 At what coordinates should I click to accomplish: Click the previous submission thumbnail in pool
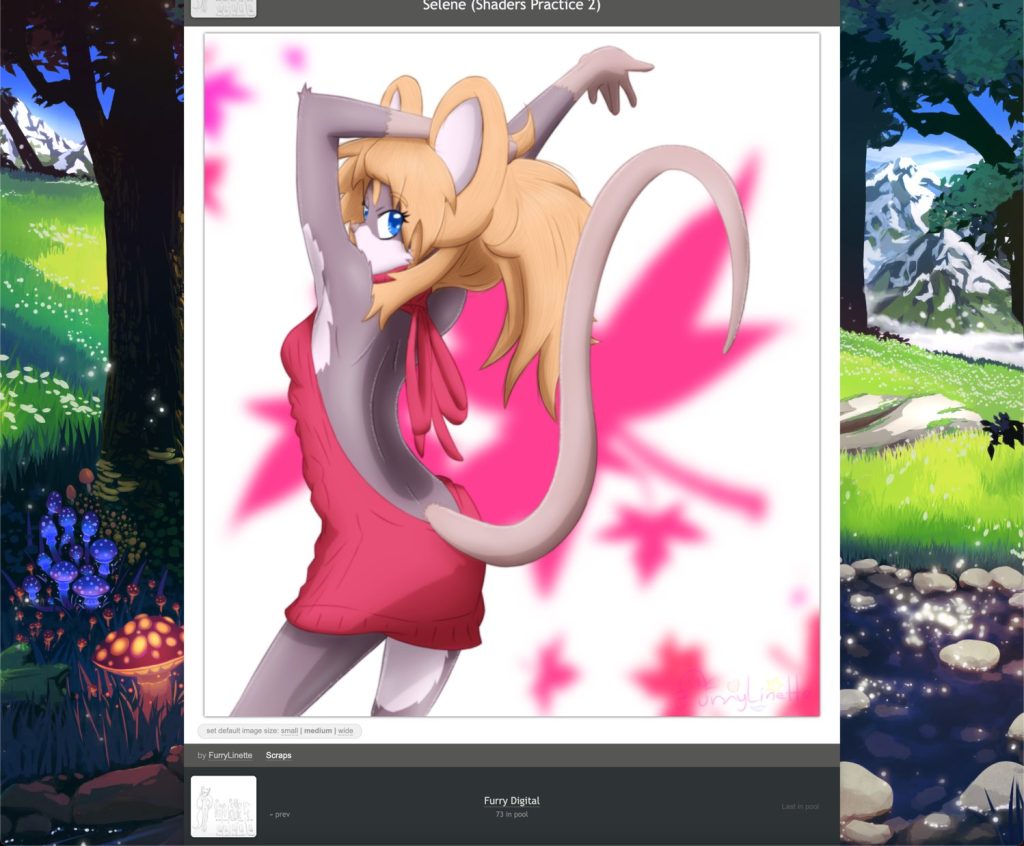click(x=223, y=806)
